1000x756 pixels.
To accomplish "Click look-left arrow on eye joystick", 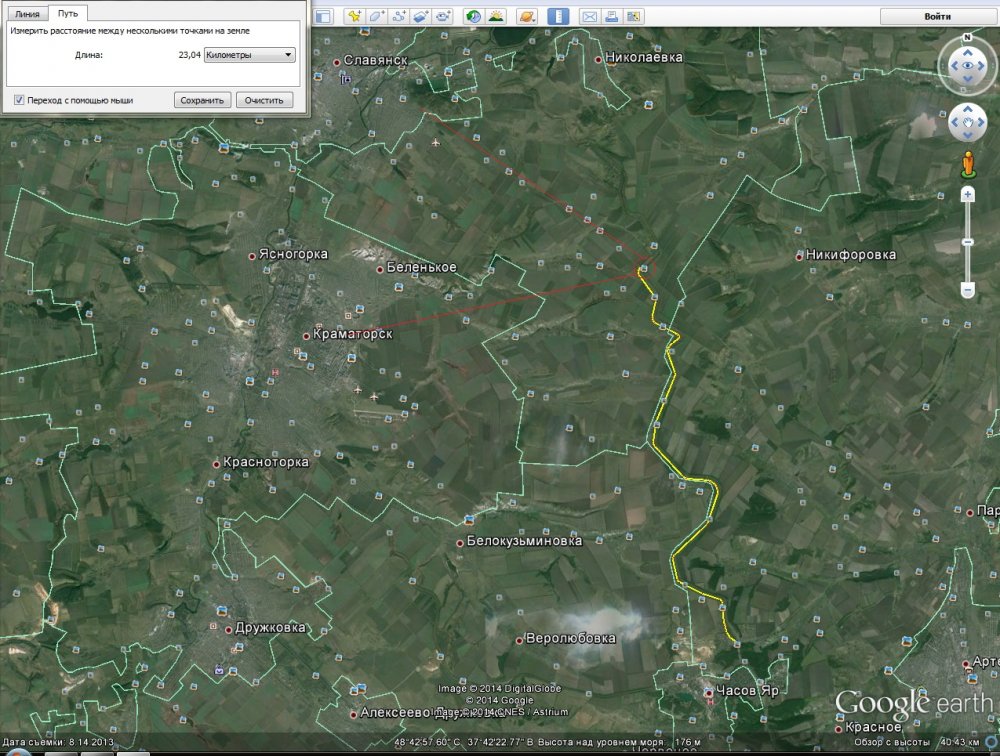I will 955,66.
